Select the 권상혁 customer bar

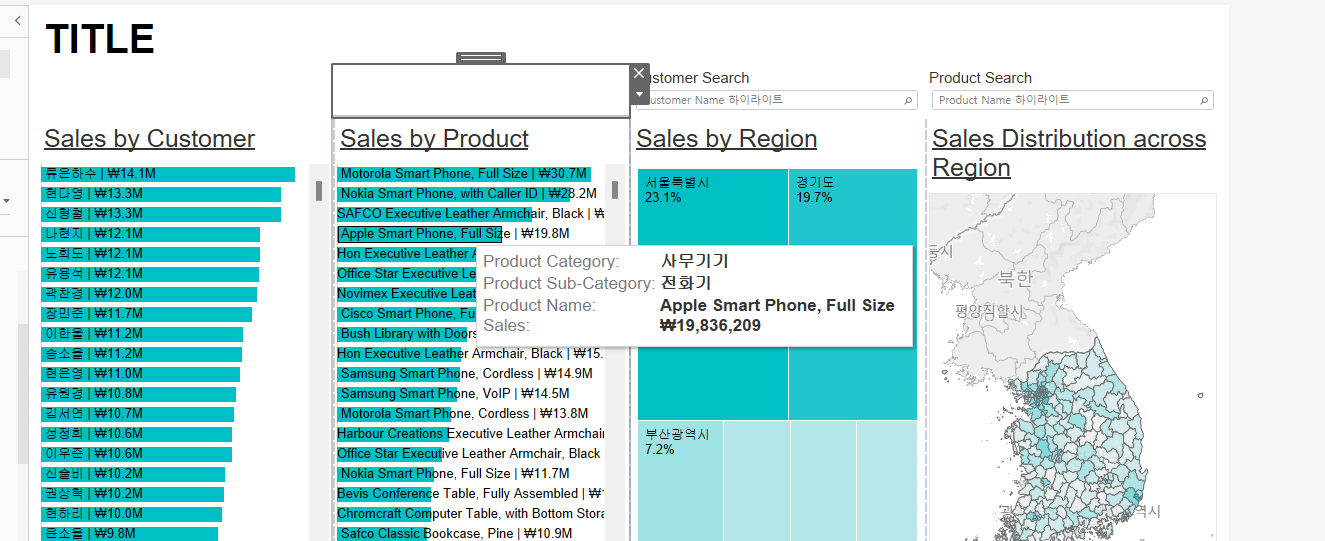pos(132,494)
